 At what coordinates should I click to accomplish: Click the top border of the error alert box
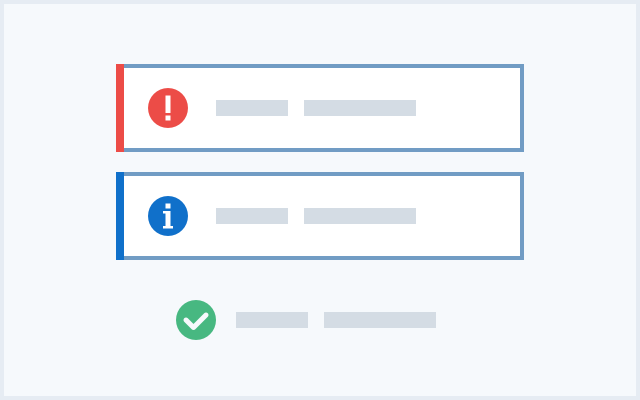(320, 66)
